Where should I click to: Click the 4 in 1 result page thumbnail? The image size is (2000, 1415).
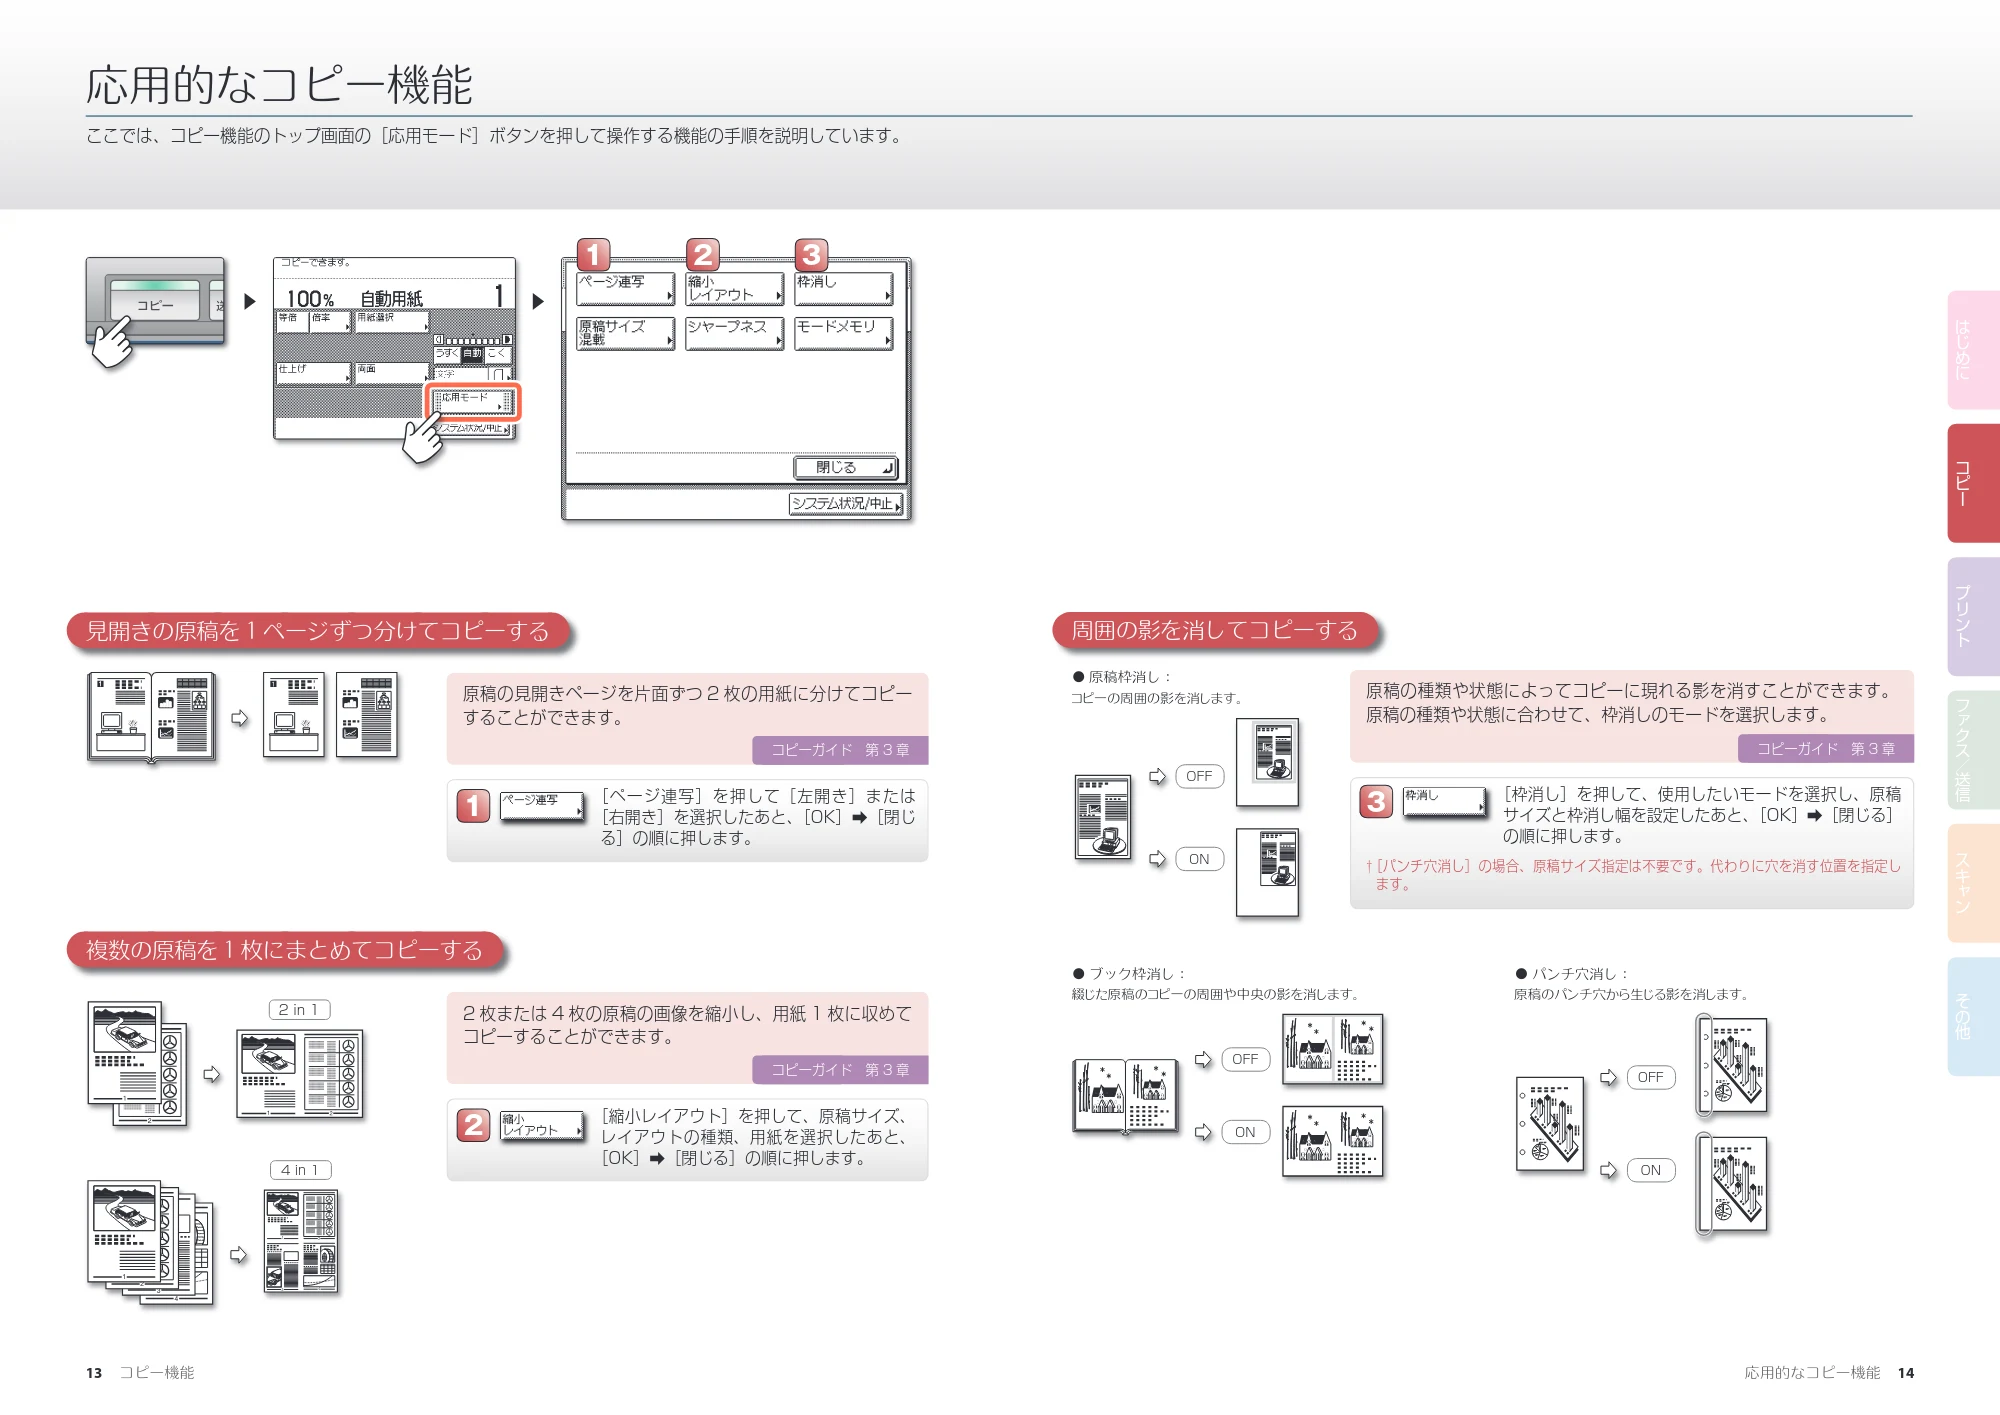coord(301,1241)
